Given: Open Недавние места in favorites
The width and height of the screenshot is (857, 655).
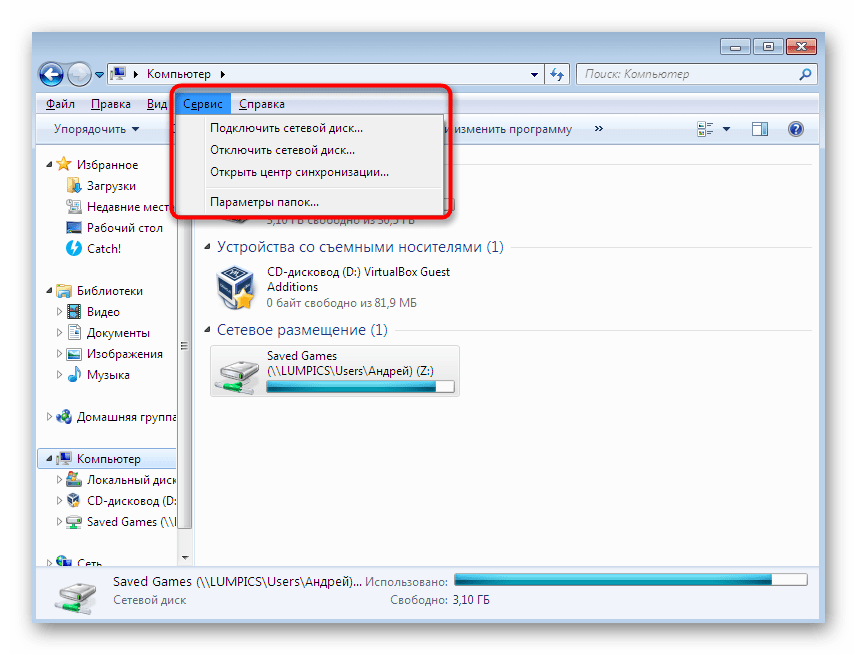Looking at the screenshot, I should [128, 207].
